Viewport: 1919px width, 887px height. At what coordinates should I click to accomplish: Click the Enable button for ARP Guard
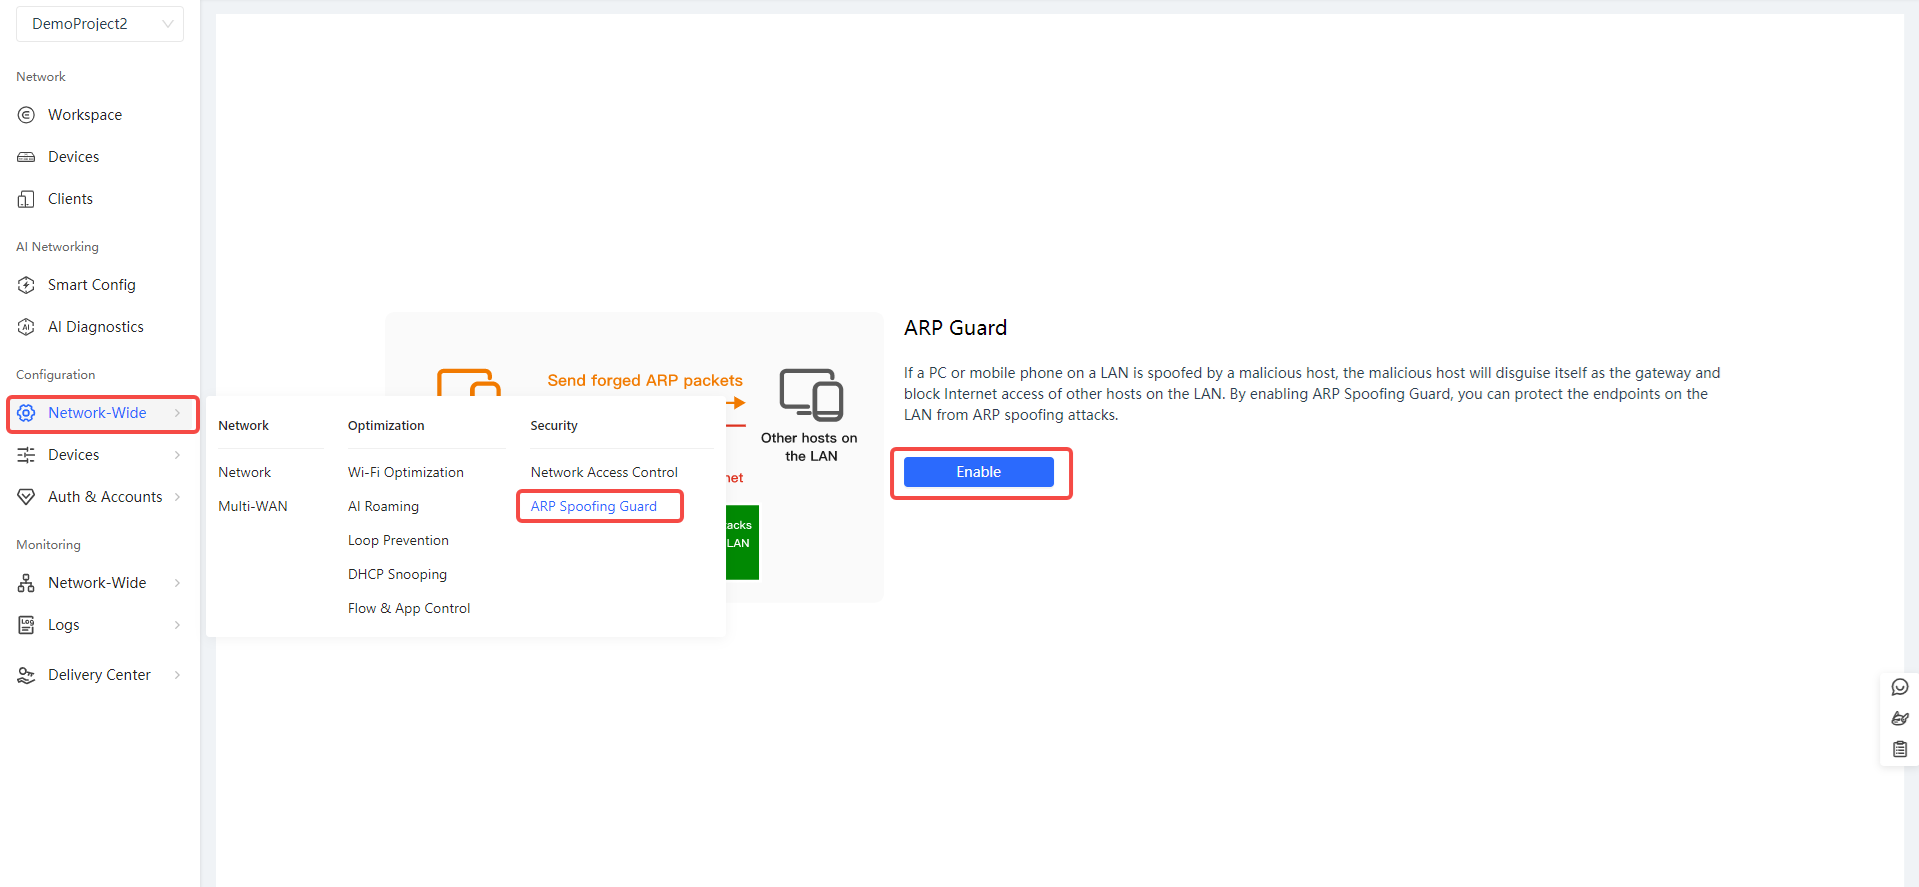coord(979,472)
